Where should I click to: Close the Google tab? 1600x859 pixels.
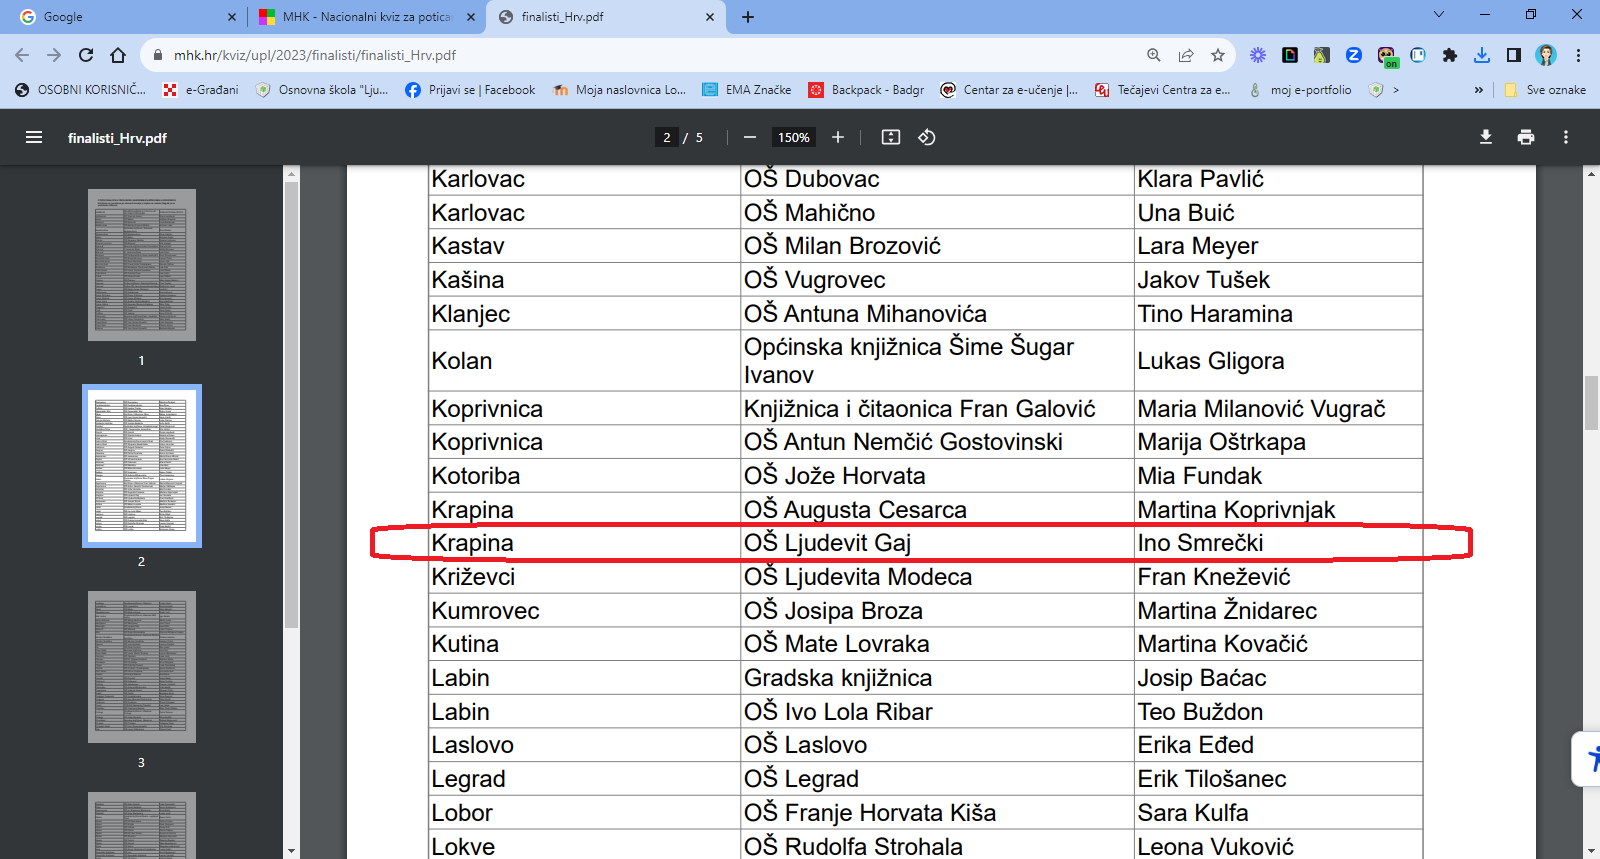(232, 17)
